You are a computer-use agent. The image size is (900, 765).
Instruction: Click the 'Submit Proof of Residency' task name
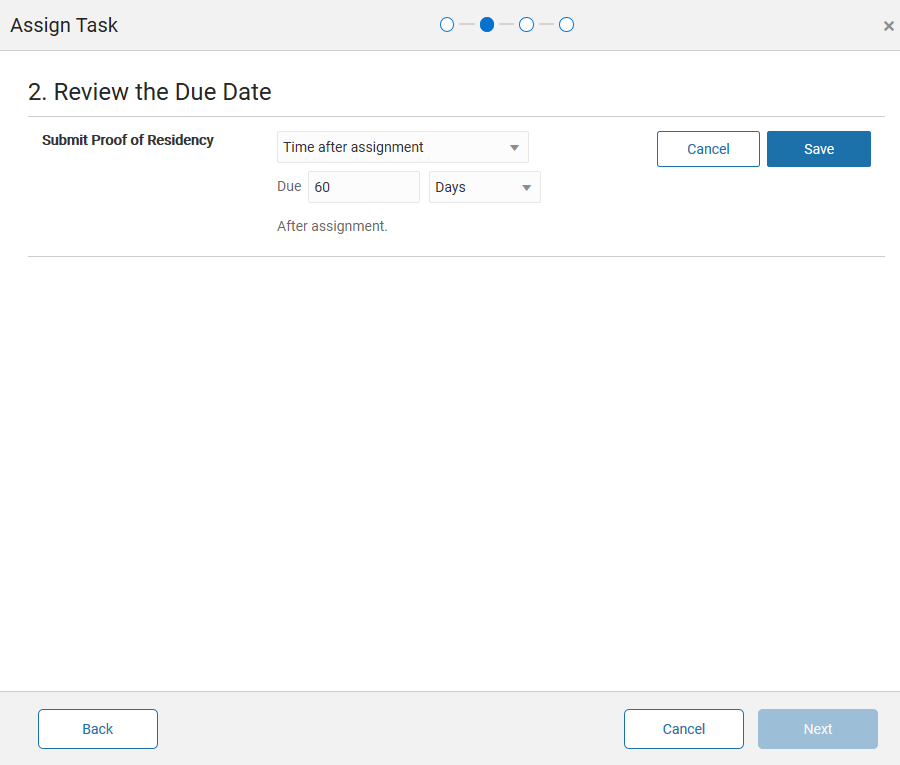coord(128,140)
